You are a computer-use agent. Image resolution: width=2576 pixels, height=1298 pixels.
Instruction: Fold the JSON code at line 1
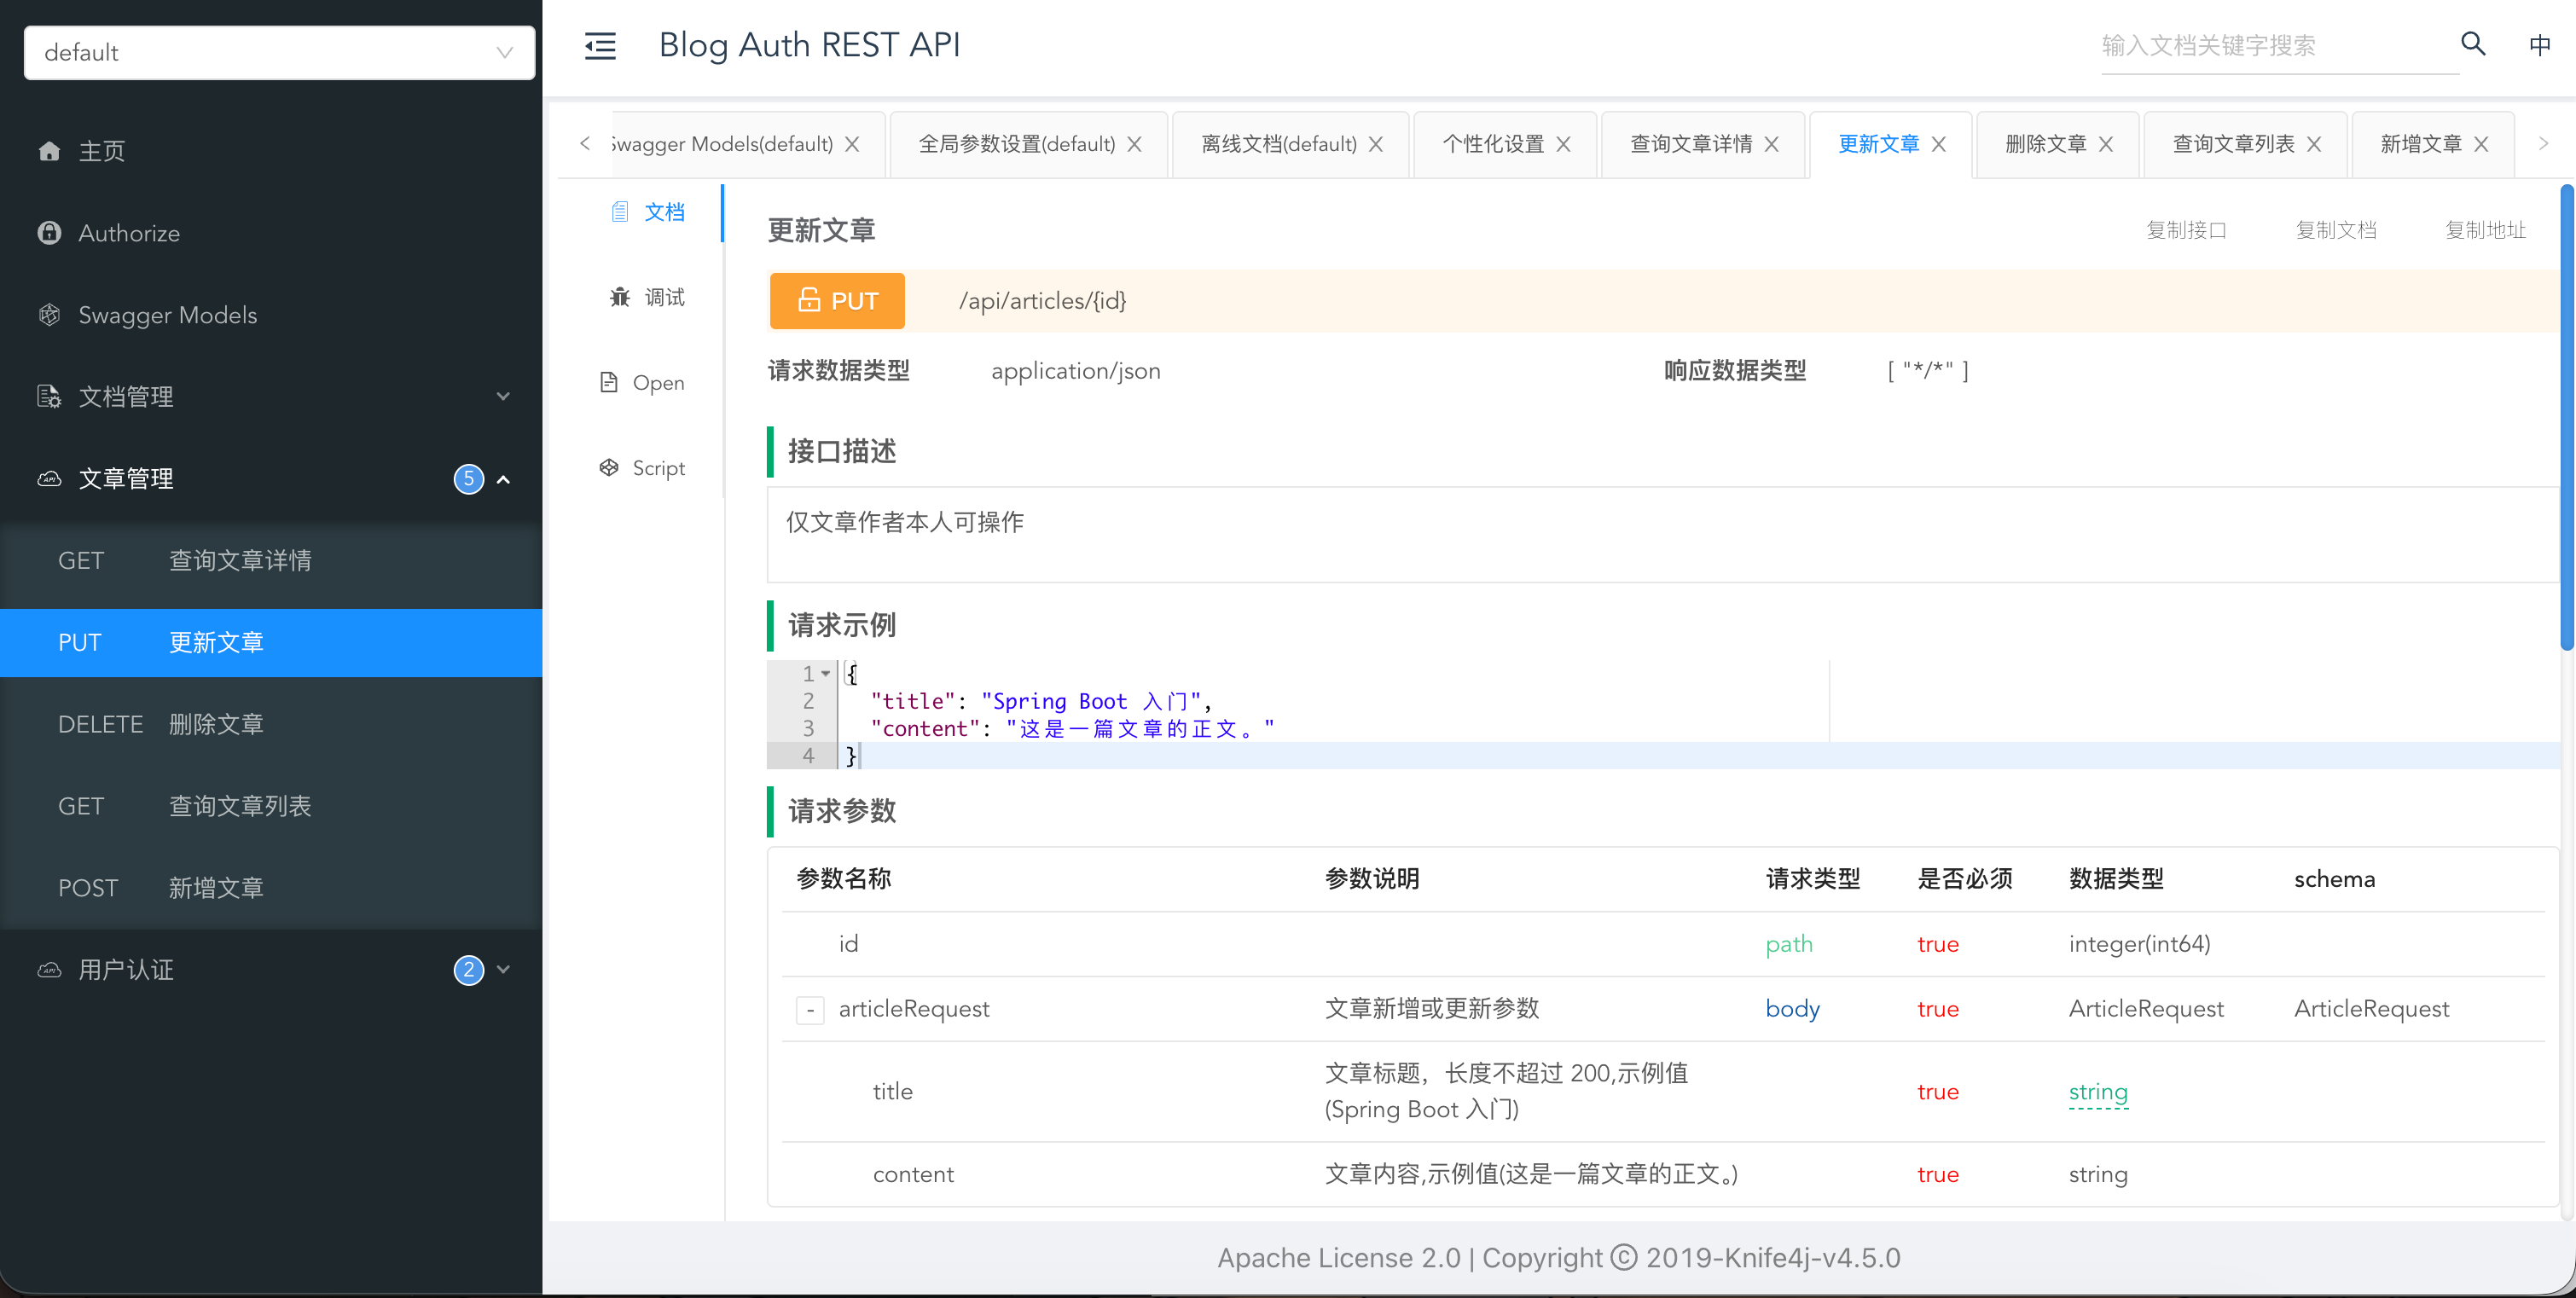[x=826, y=673]
